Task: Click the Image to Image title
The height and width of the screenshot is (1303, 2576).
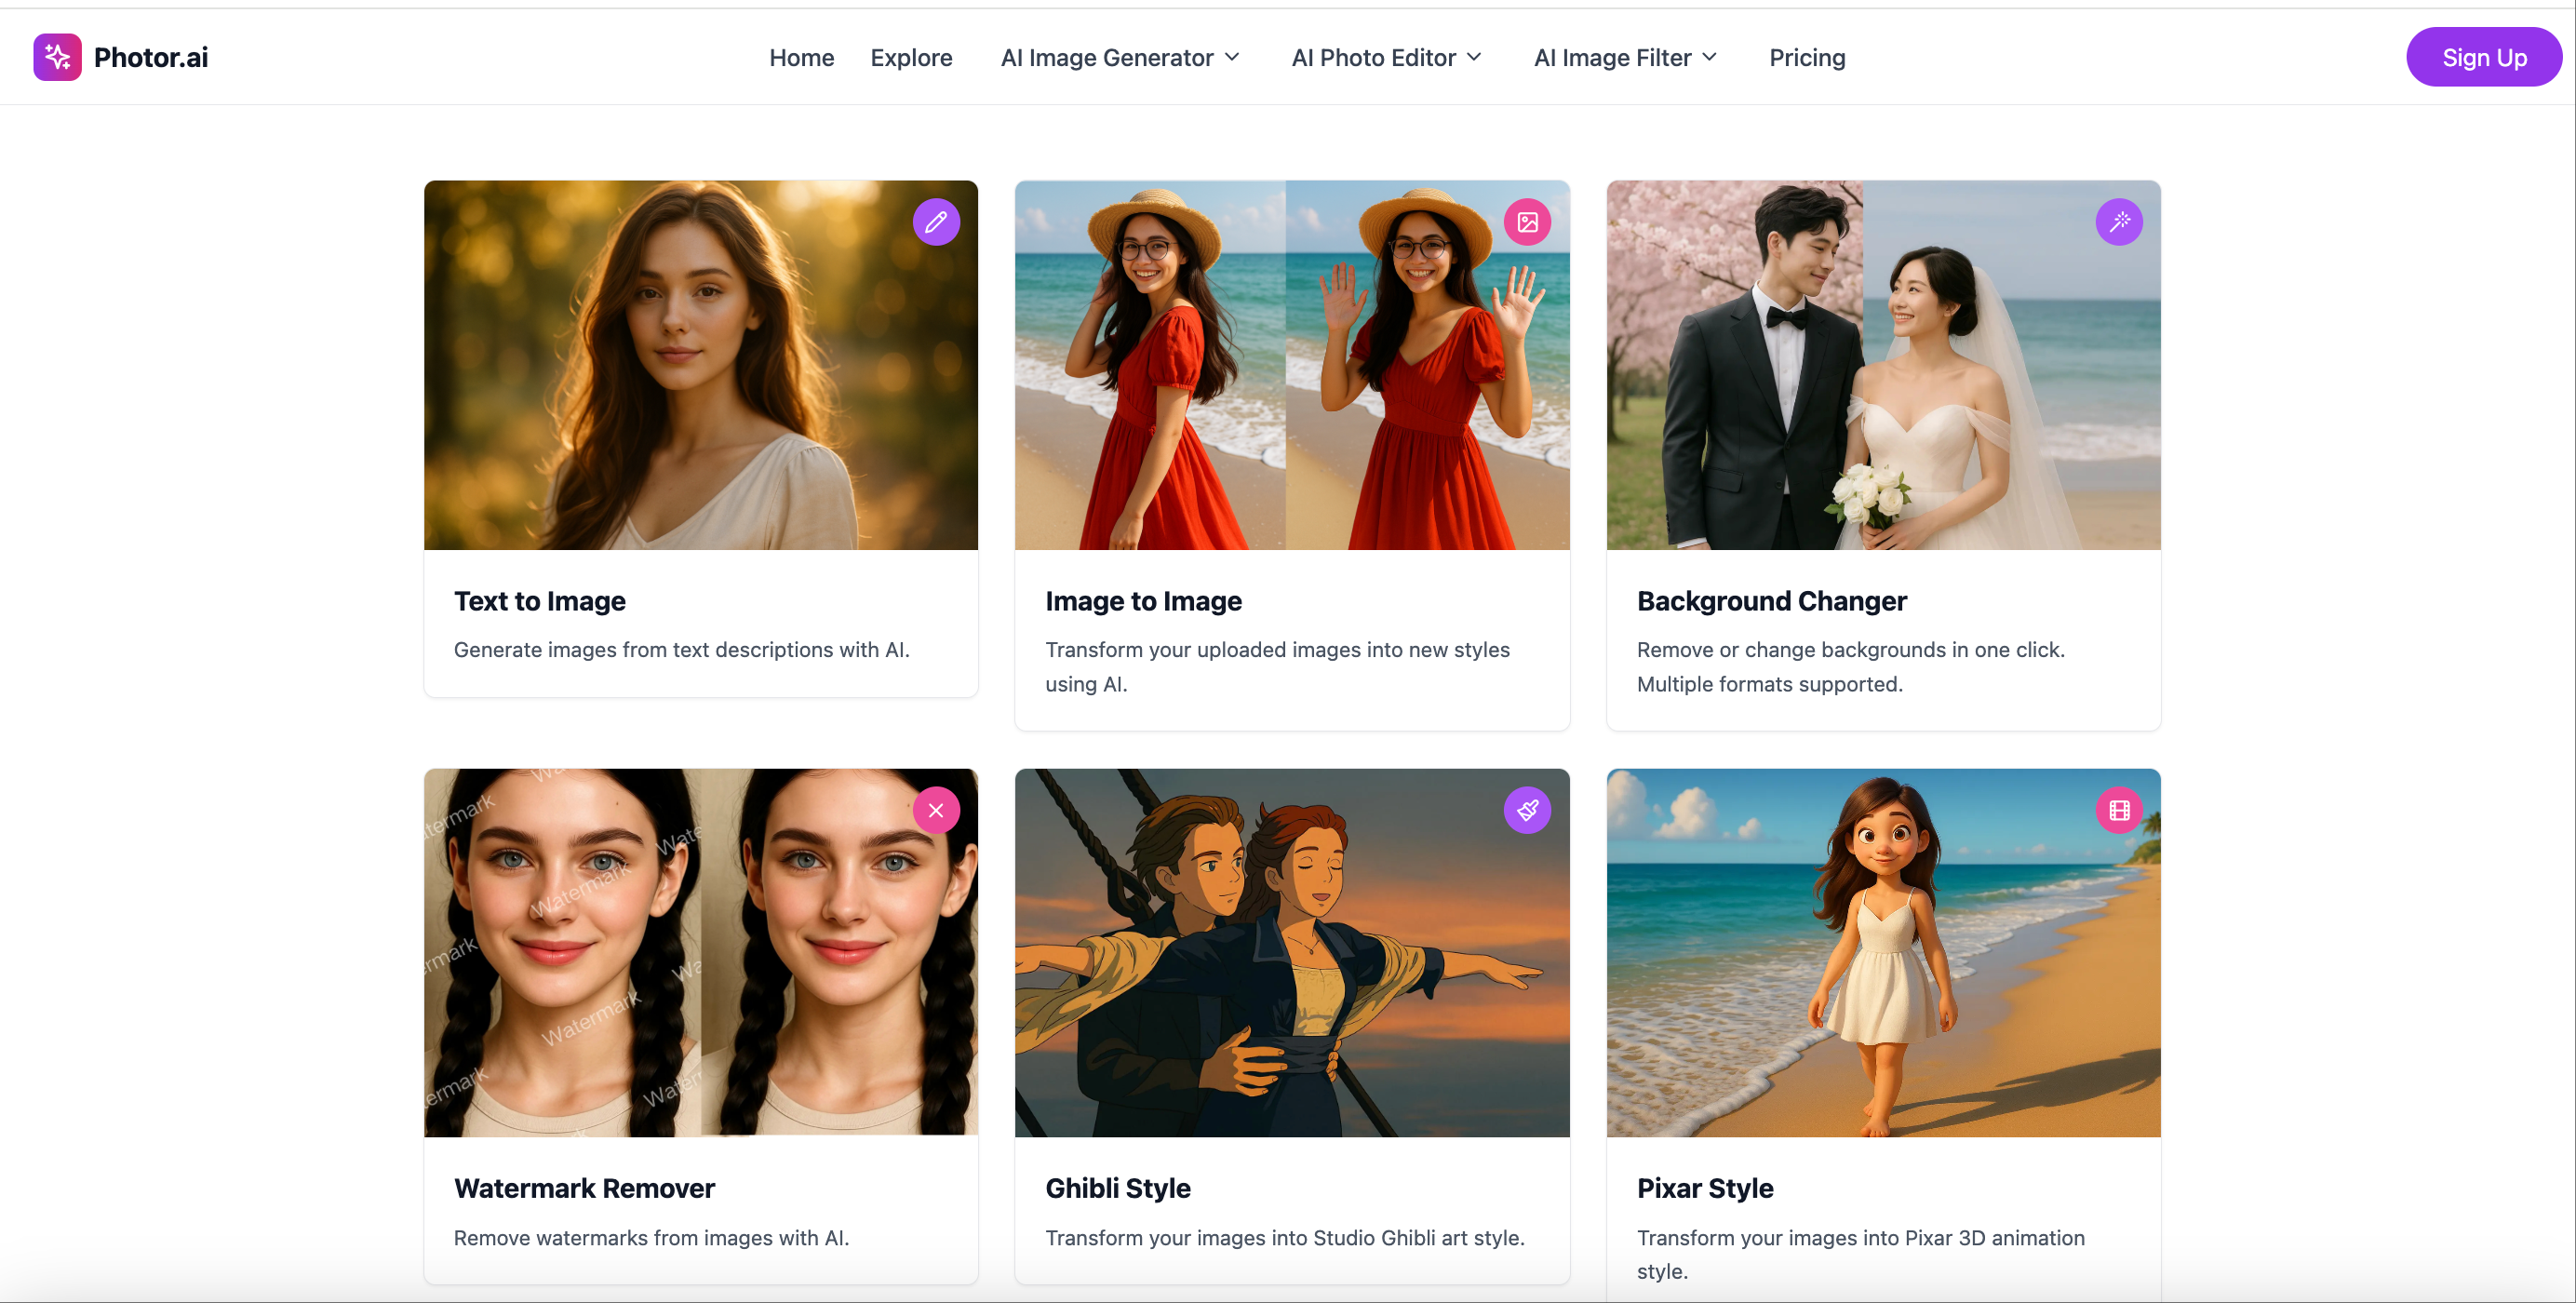Action: point(1143,601)
